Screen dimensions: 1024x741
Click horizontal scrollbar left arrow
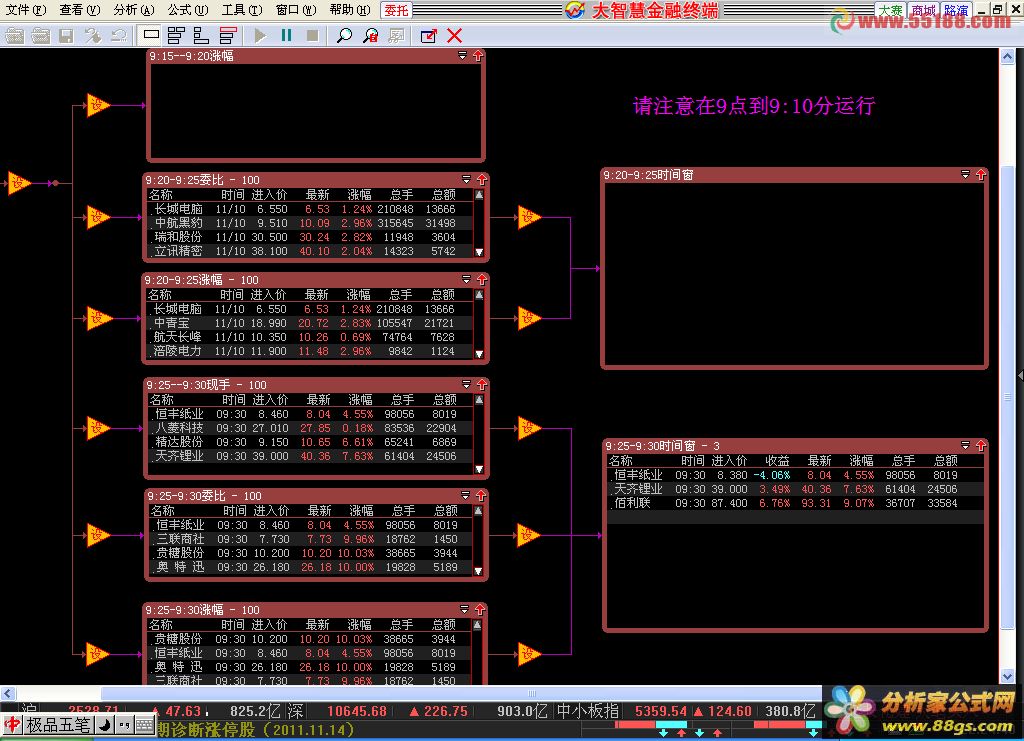(7, 693)
